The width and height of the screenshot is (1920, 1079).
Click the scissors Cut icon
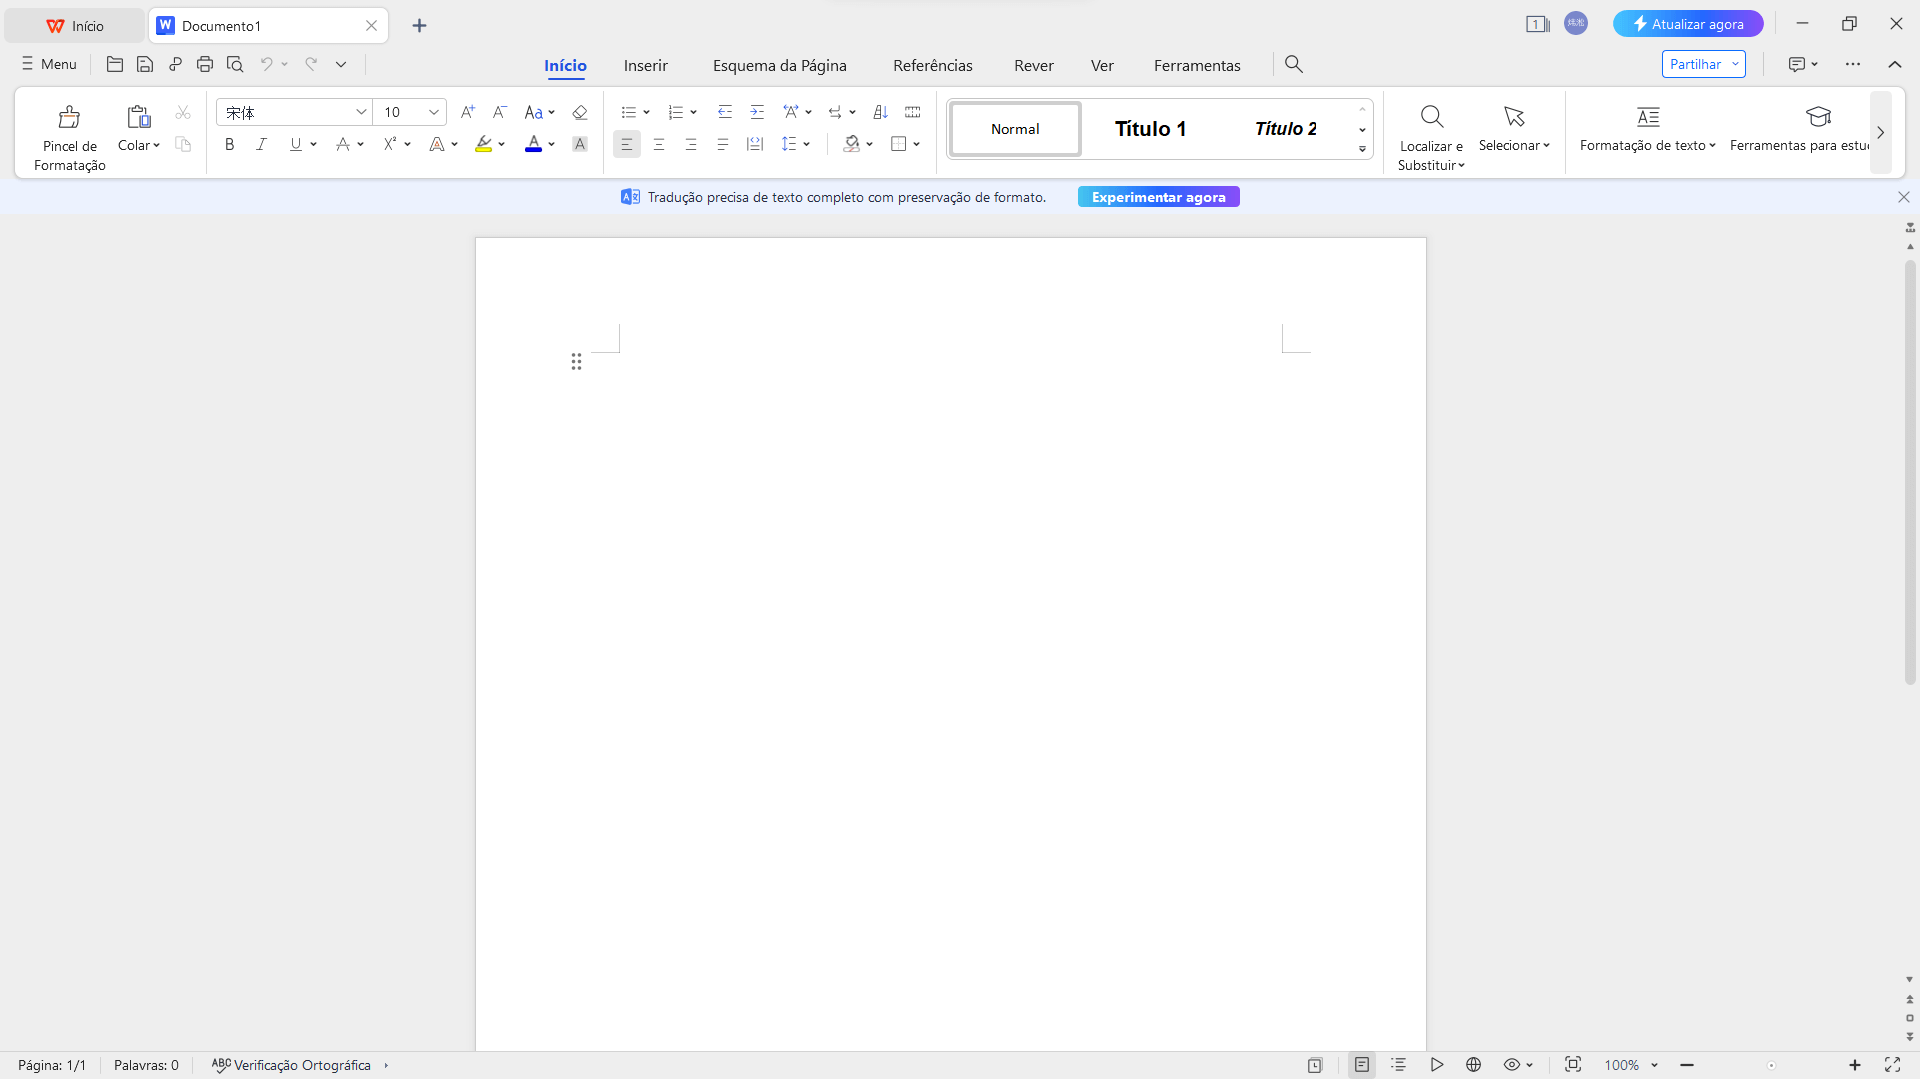tap(183, 112)
